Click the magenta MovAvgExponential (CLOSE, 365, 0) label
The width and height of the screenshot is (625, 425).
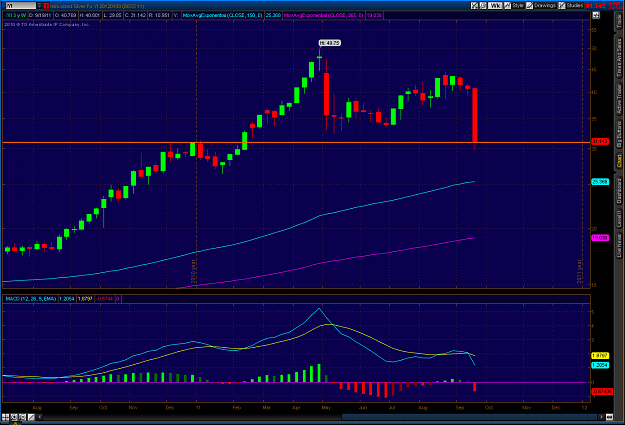pos(324,15)
